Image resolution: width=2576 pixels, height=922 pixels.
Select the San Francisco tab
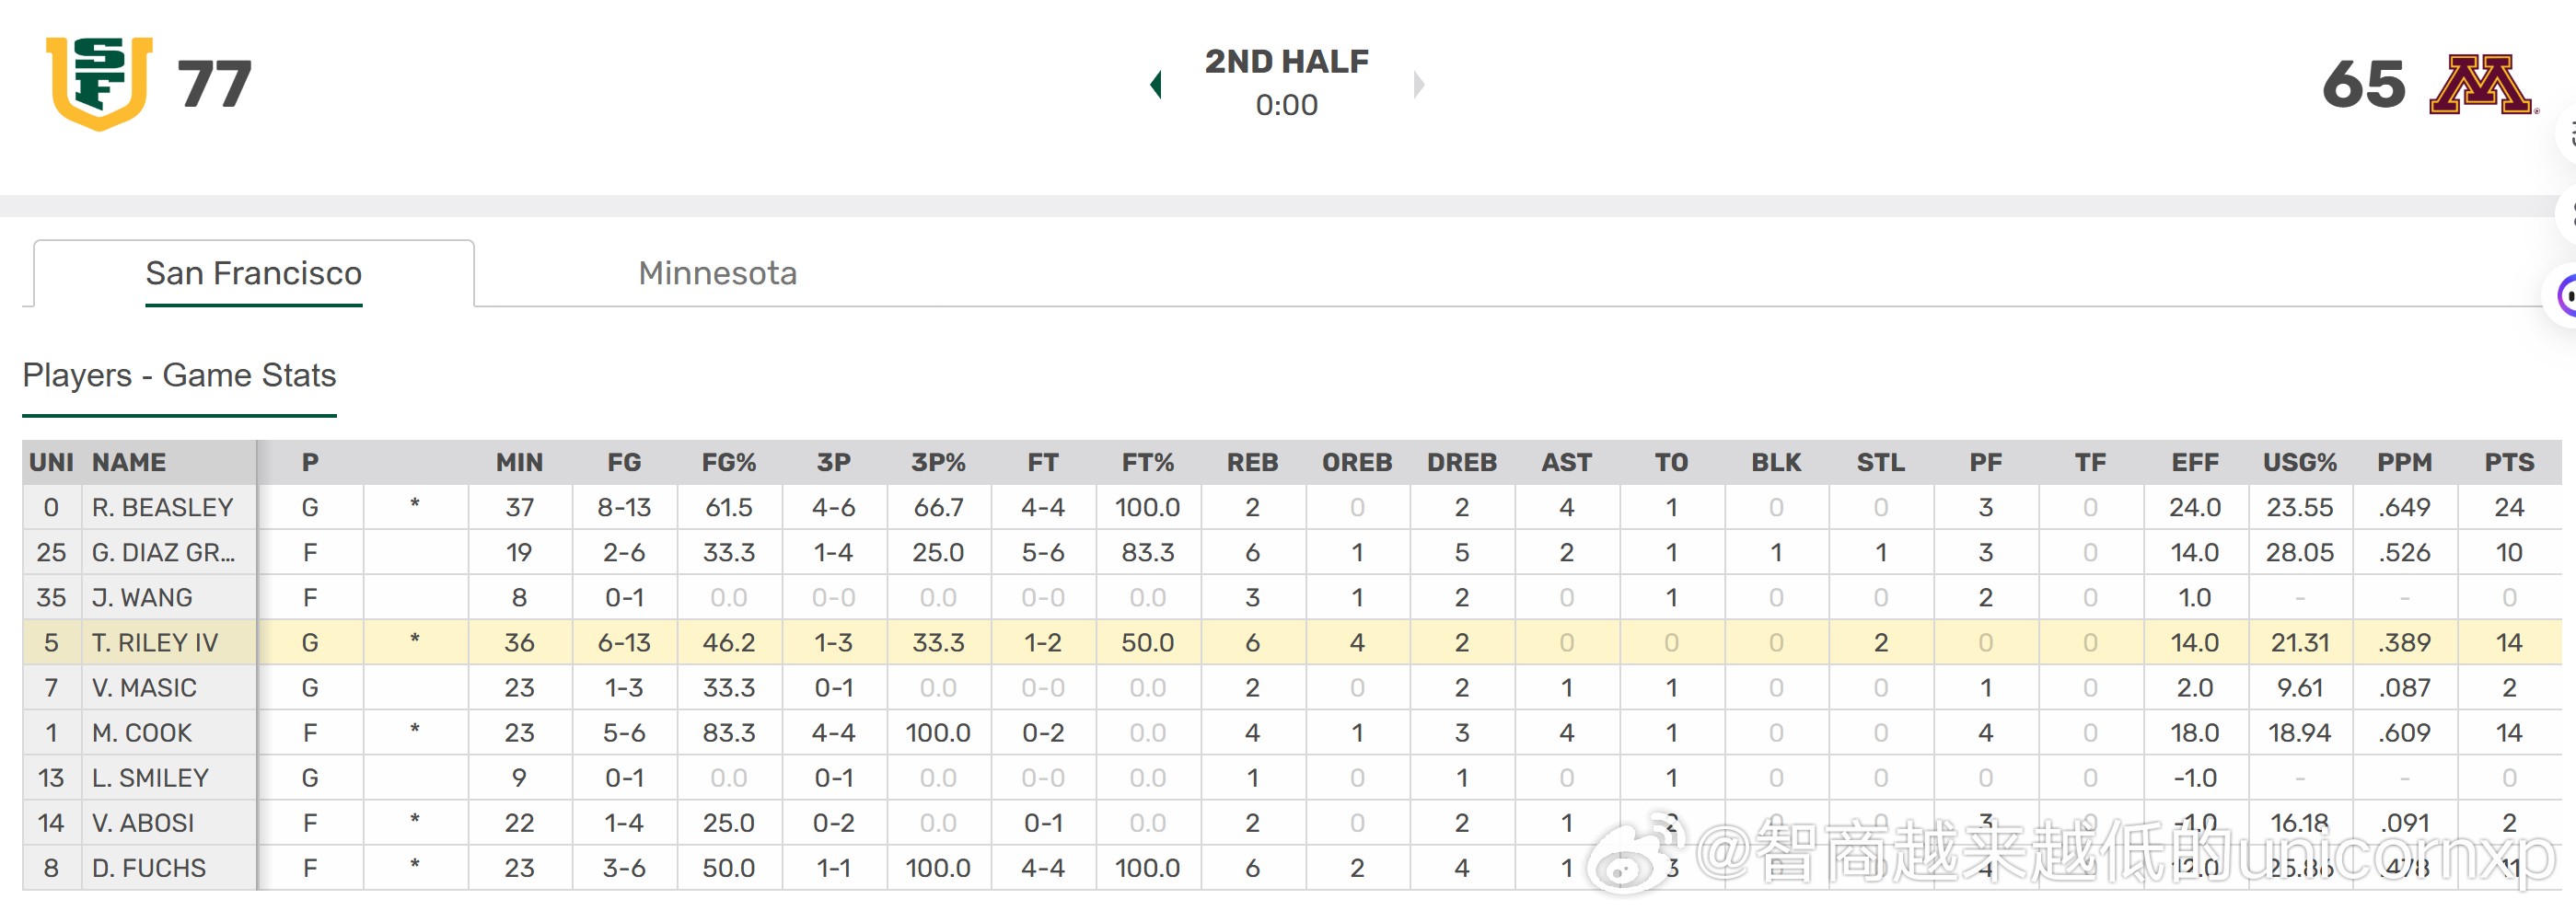coord(253,273)
